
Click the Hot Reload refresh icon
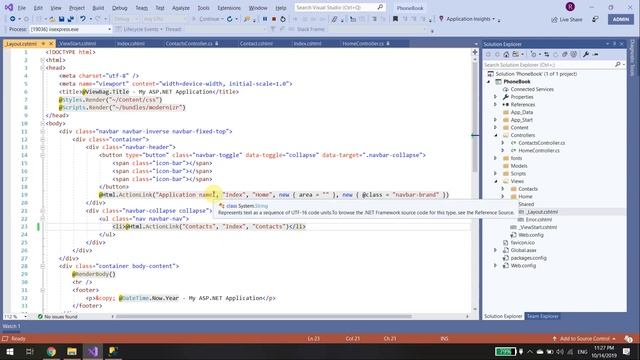tap(229, 19)
